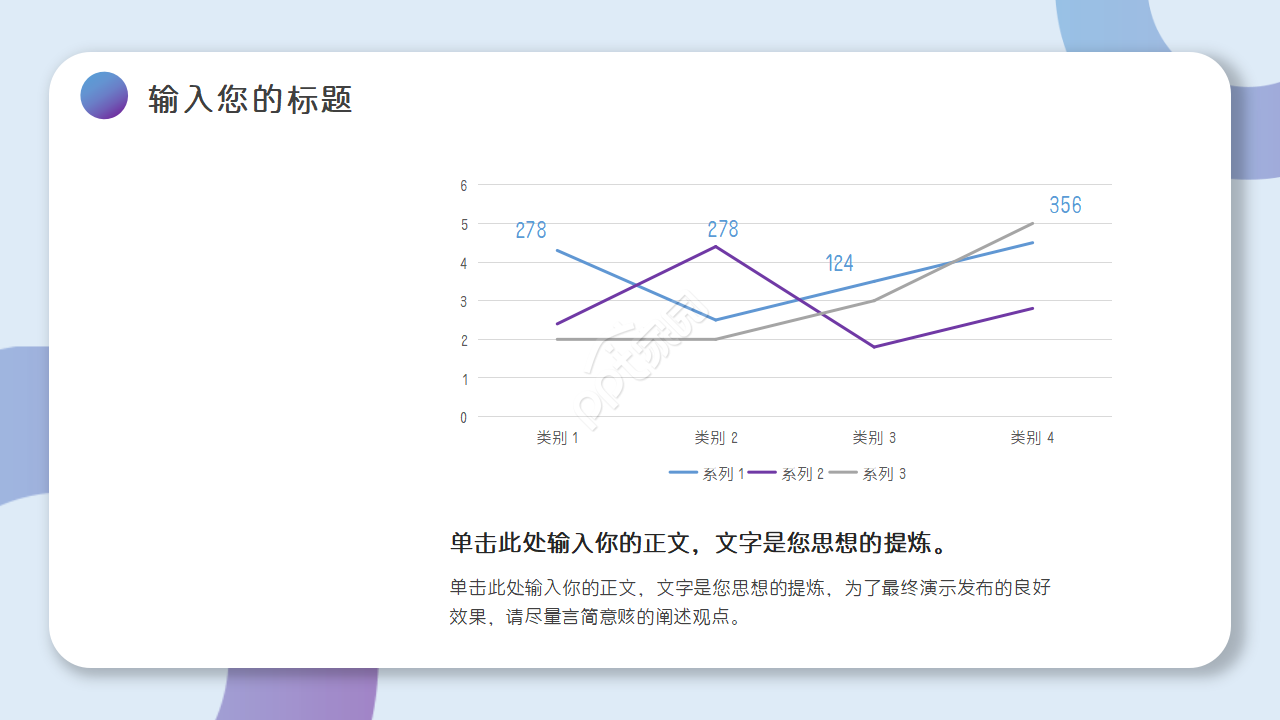Click the vertical axis number 6
The image size is (1280, 720).
pos(462,185)
